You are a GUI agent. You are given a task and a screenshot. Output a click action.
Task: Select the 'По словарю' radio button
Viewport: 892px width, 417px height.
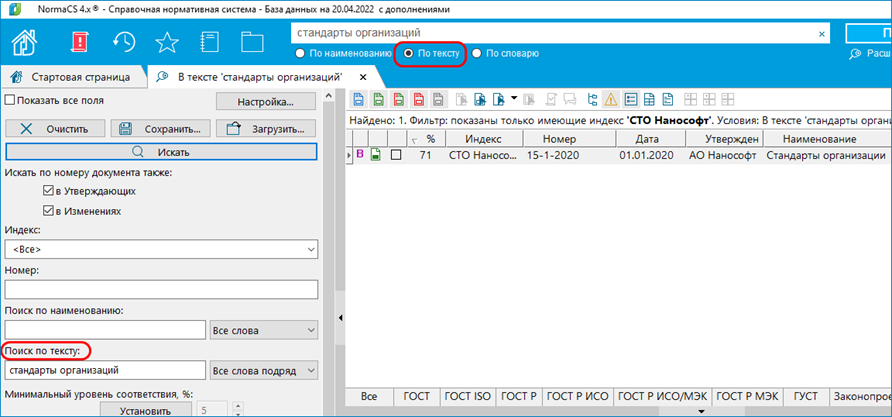pyautogui.click(x=477, y=53)
